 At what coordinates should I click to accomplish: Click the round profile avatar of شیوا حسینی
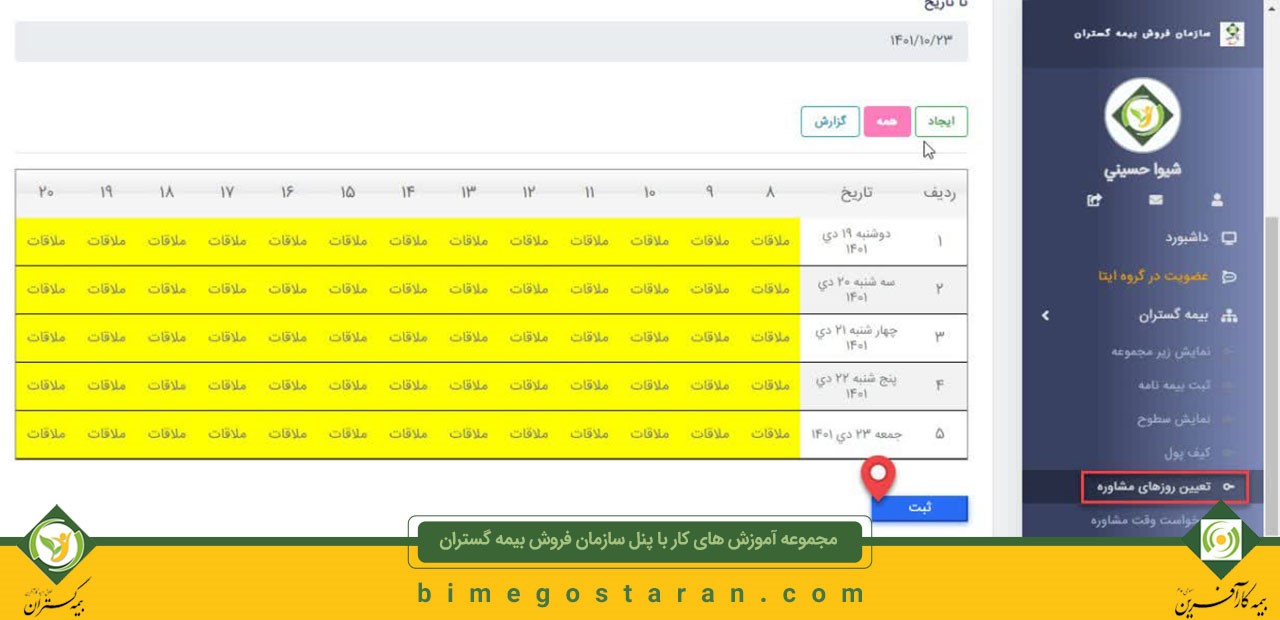[x=1142, y=116]
